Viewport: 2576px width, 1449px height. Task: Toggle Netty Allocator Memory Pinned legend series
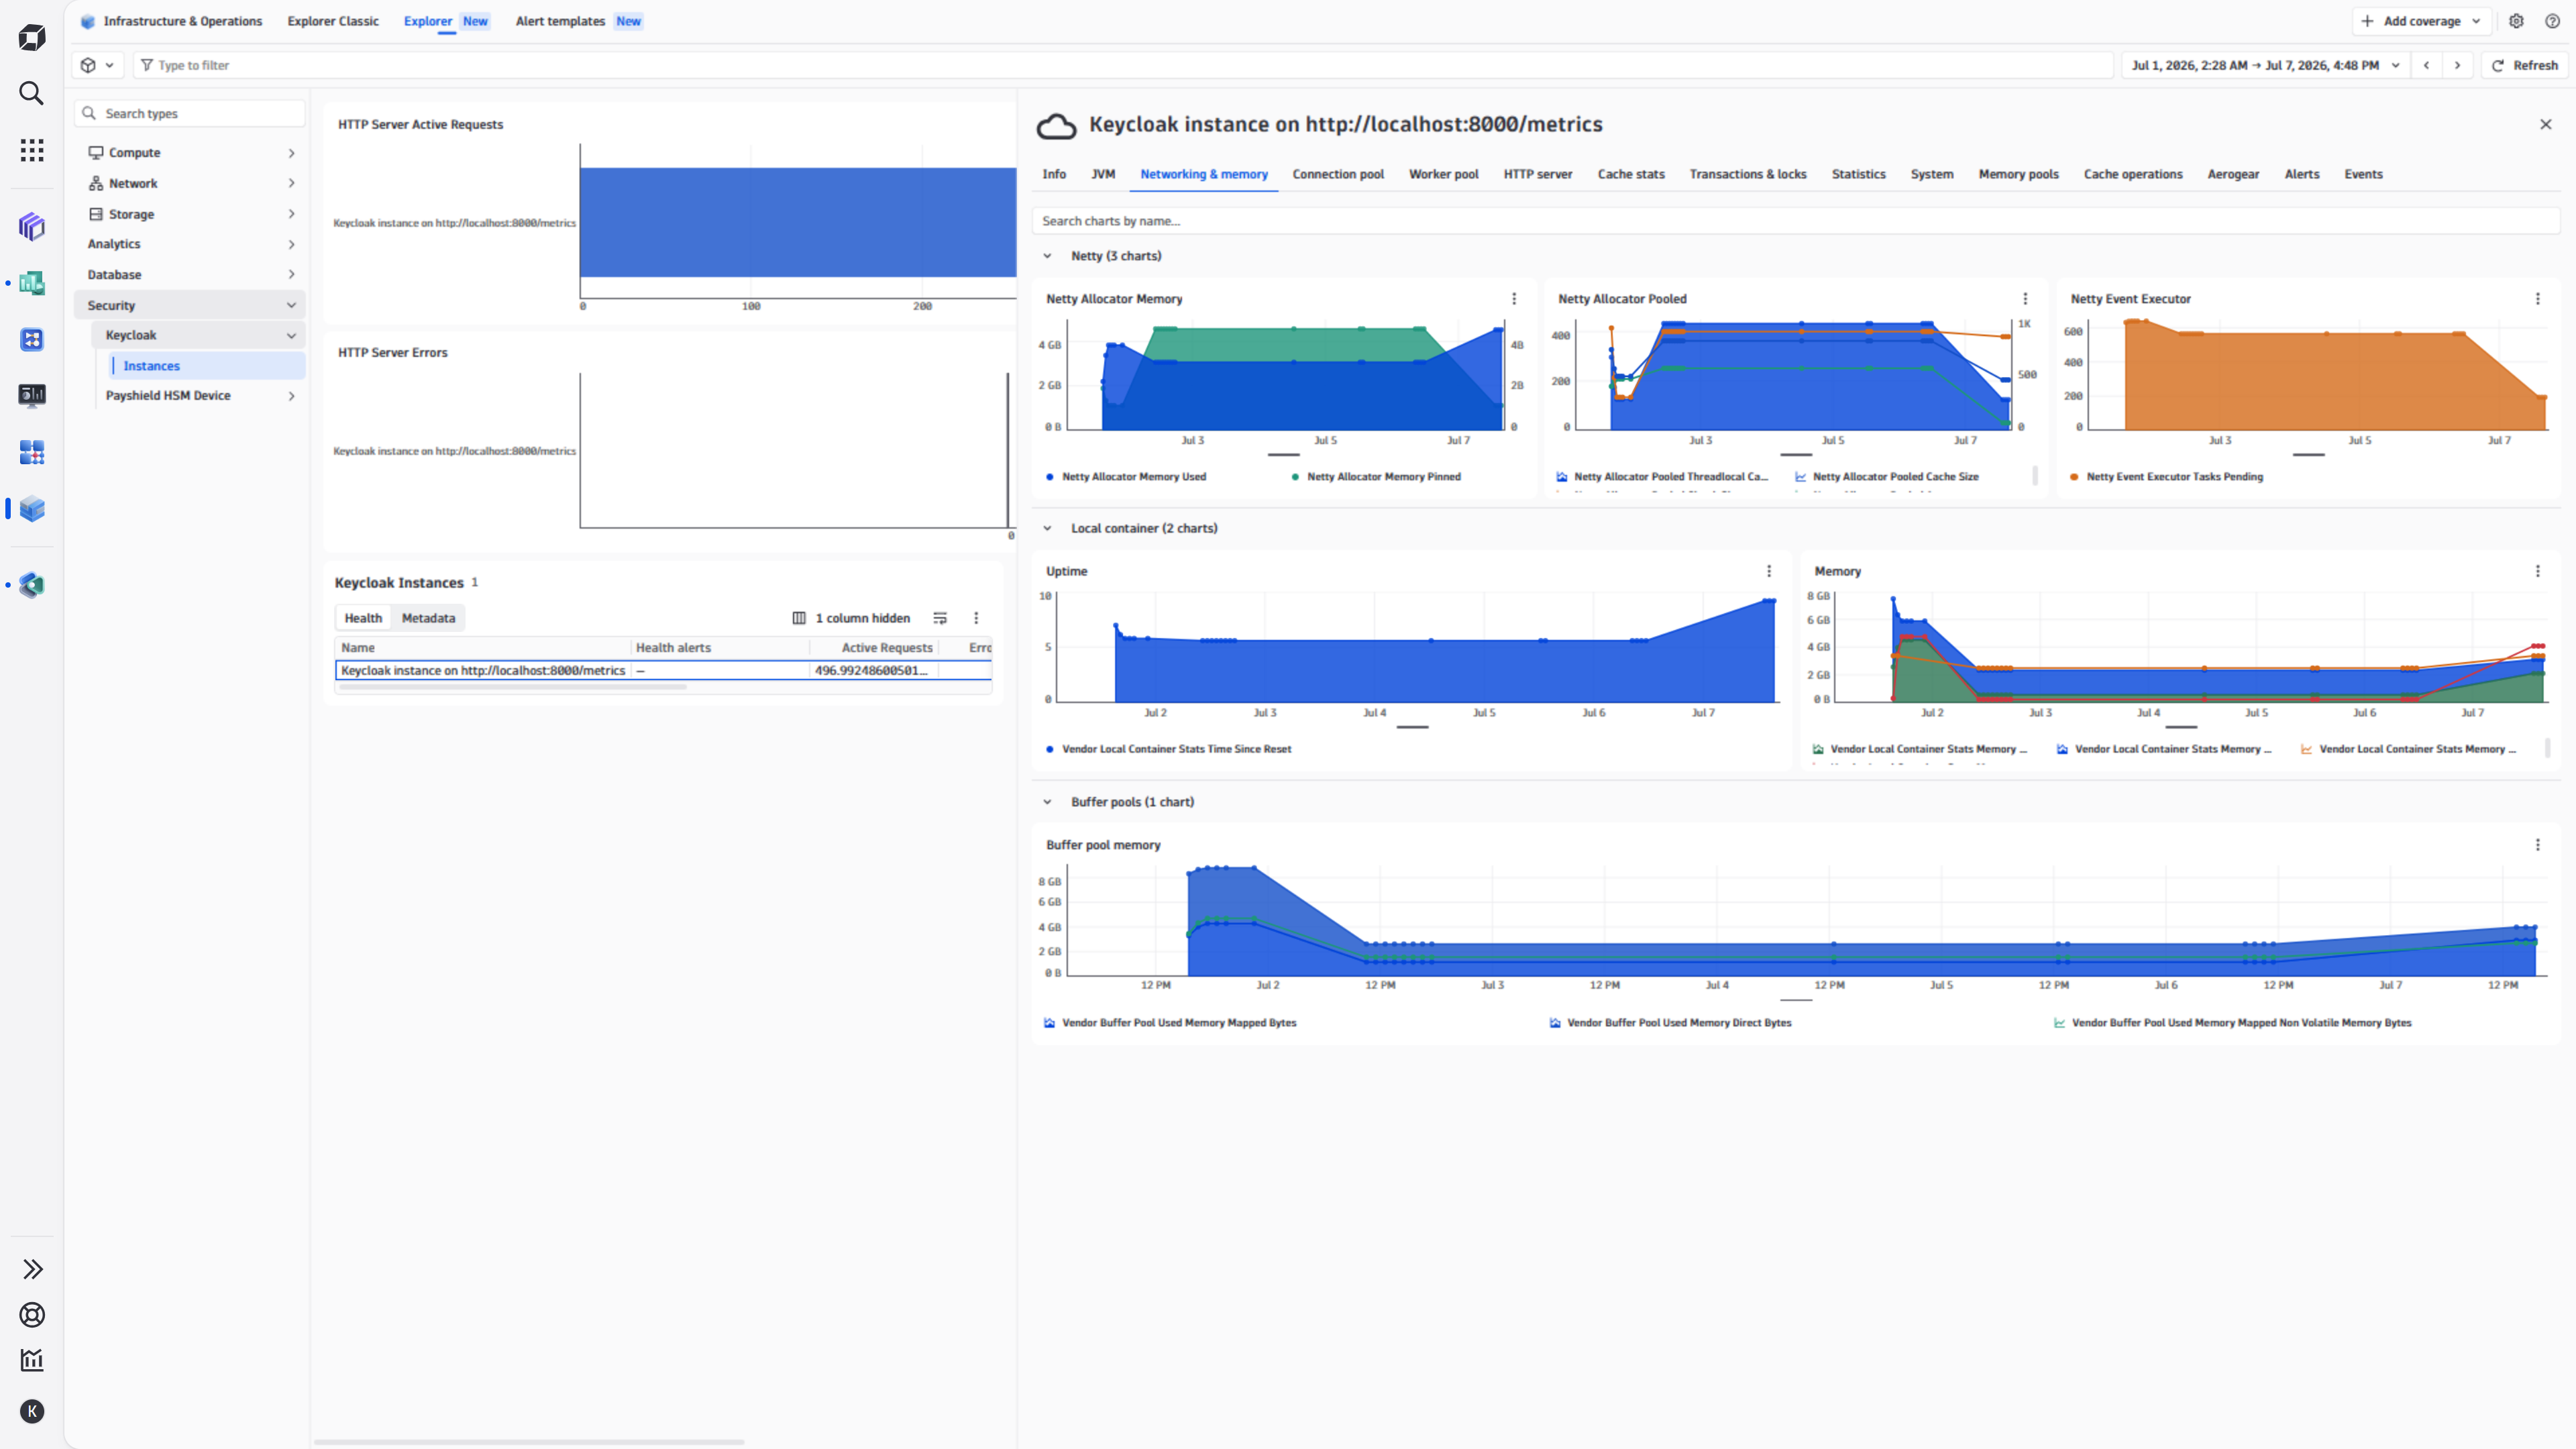pos(1376,477)
